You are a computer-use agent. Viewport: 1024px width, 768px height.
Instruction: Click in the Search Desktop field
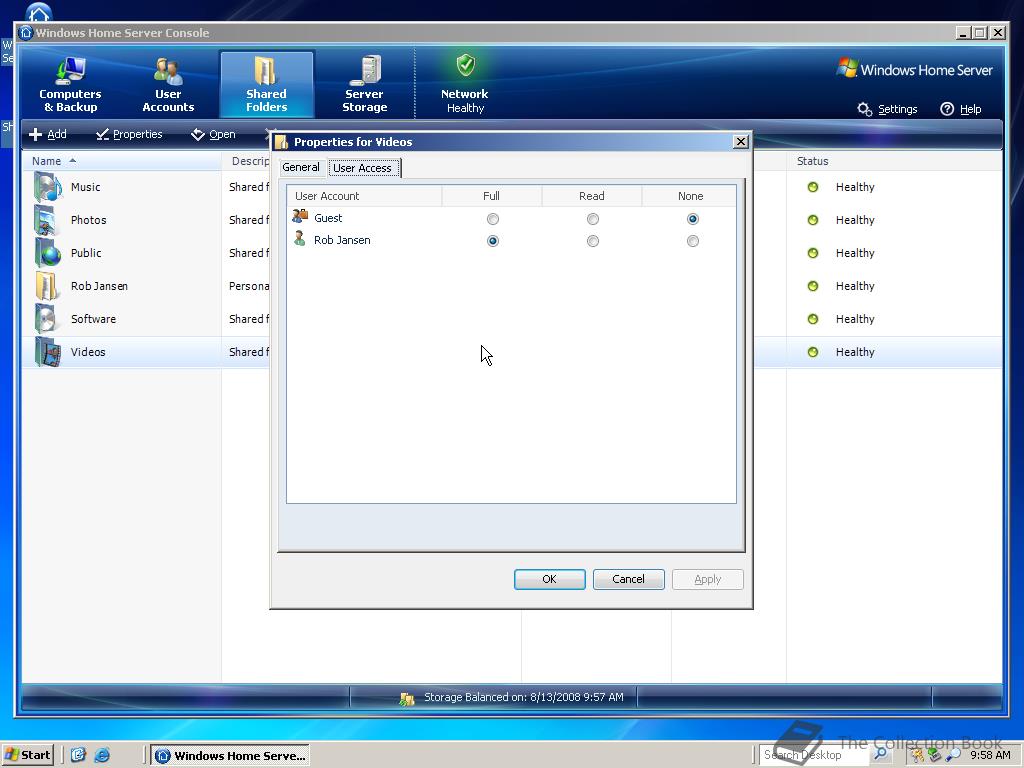[x=814, y=755]
